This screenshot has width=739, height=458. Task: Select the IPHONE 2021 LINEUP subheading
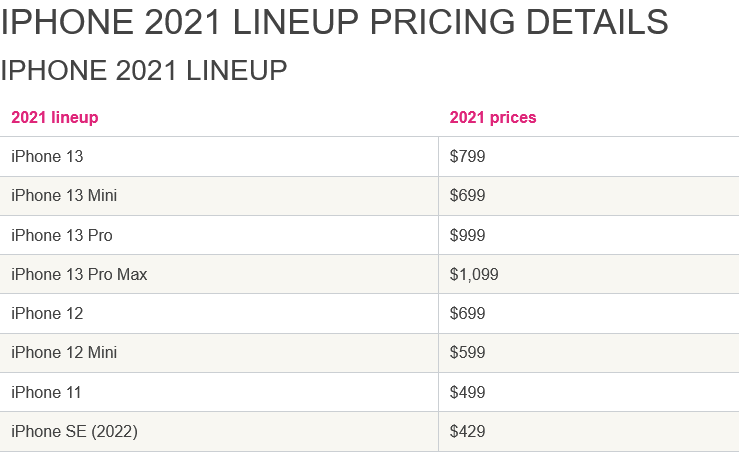(x=144, y=71)
